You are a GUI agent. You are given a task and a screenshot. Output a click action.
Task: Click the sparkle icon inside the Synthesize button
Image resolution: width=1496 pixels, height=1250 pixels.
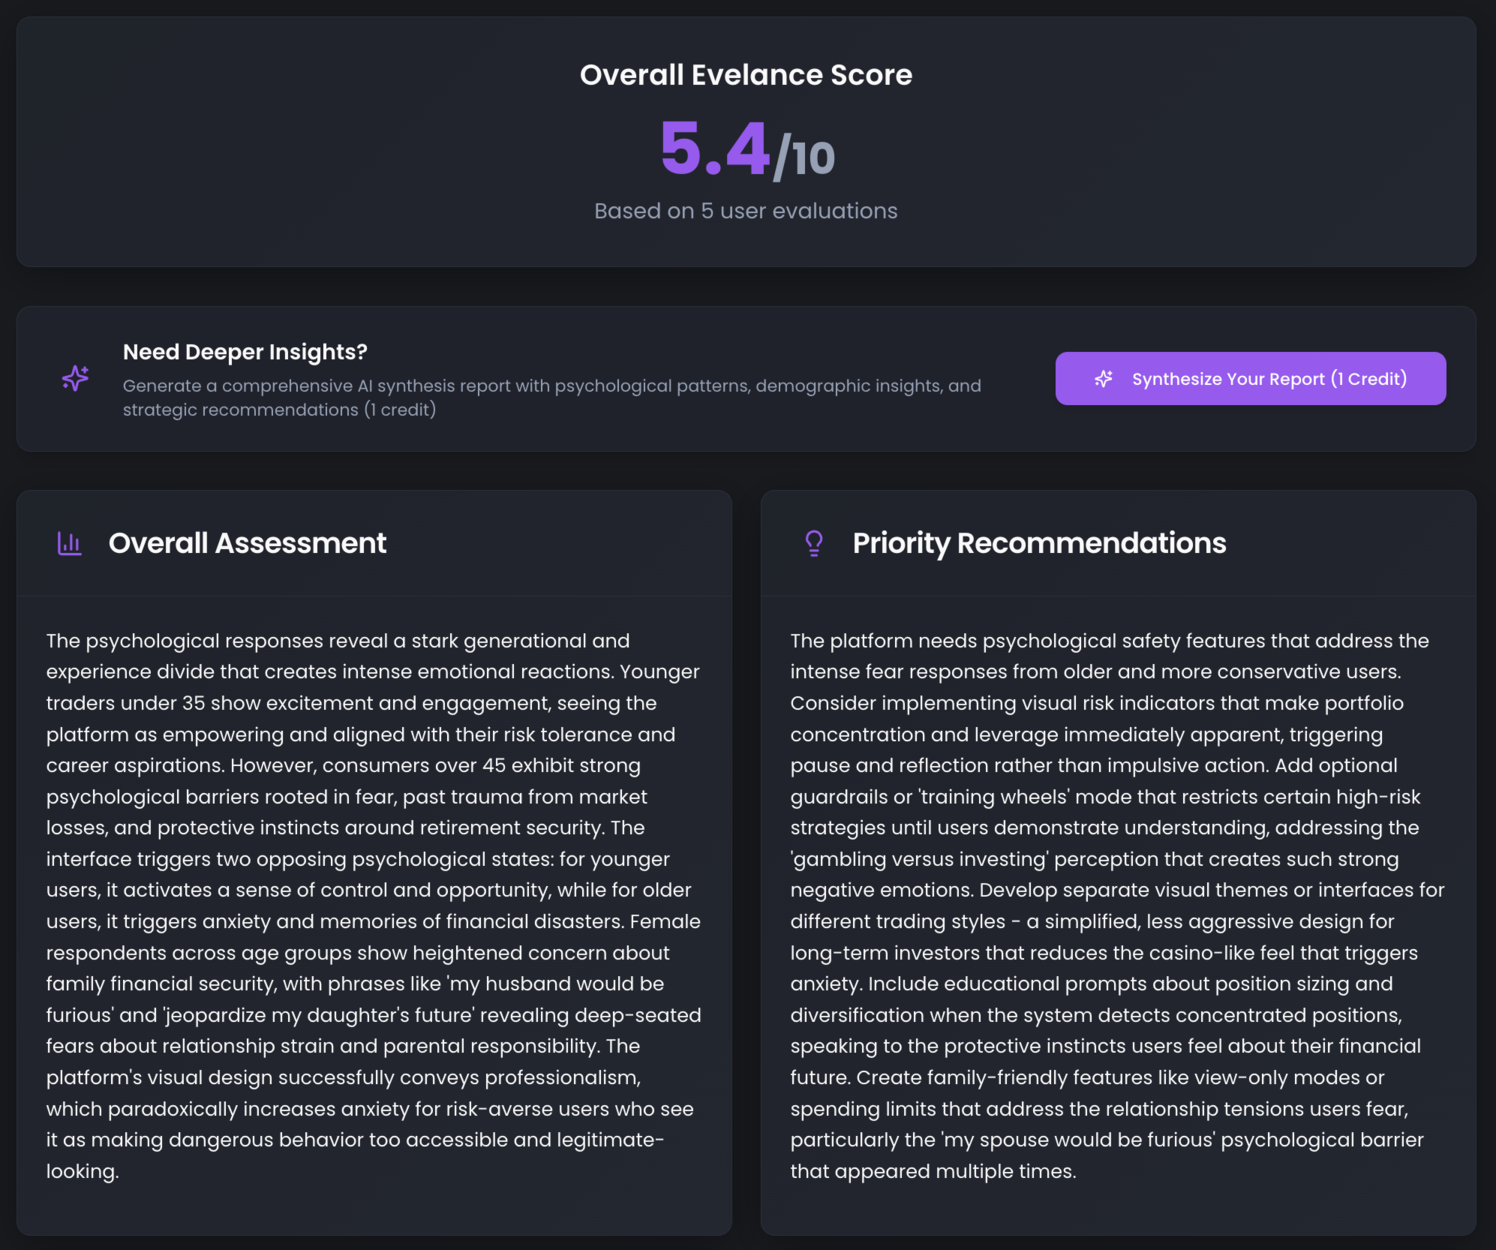pyautogui.click(x=1104, y=379)
